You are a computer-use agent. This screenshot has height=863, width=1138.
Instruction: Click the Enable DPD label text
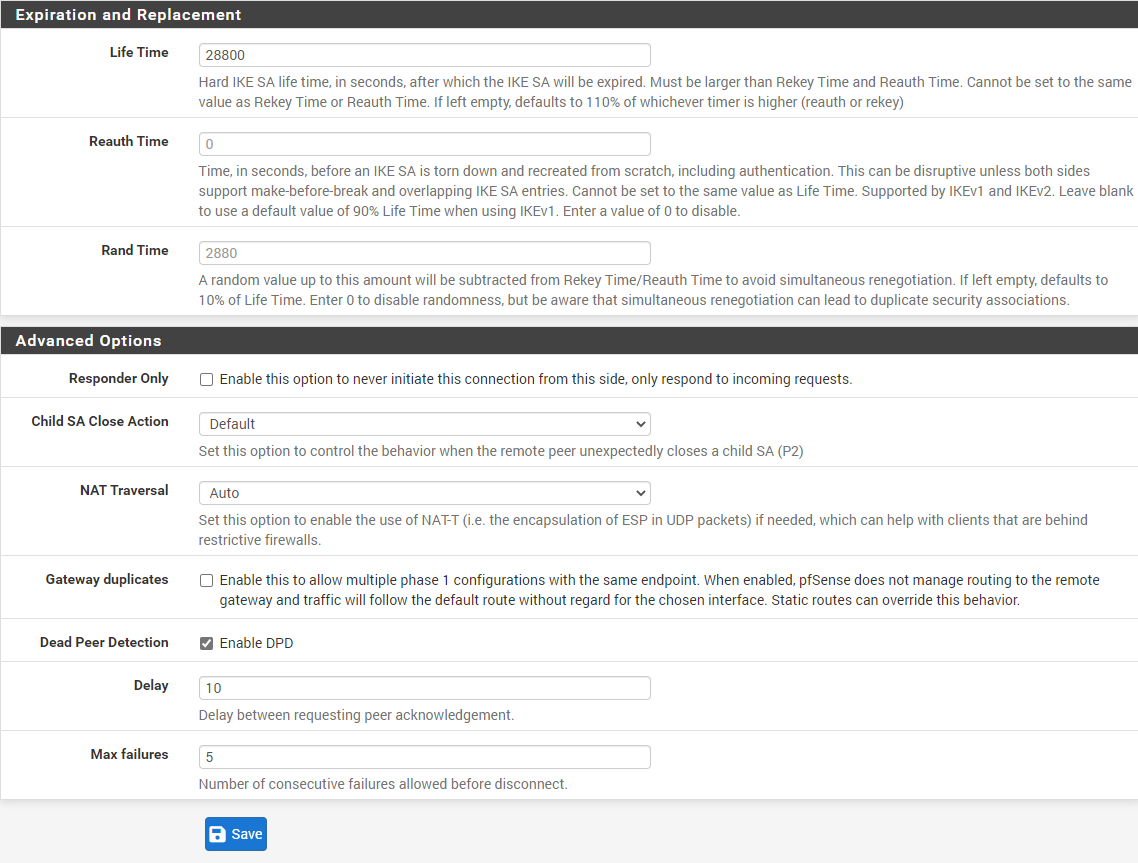coord(256,643)
